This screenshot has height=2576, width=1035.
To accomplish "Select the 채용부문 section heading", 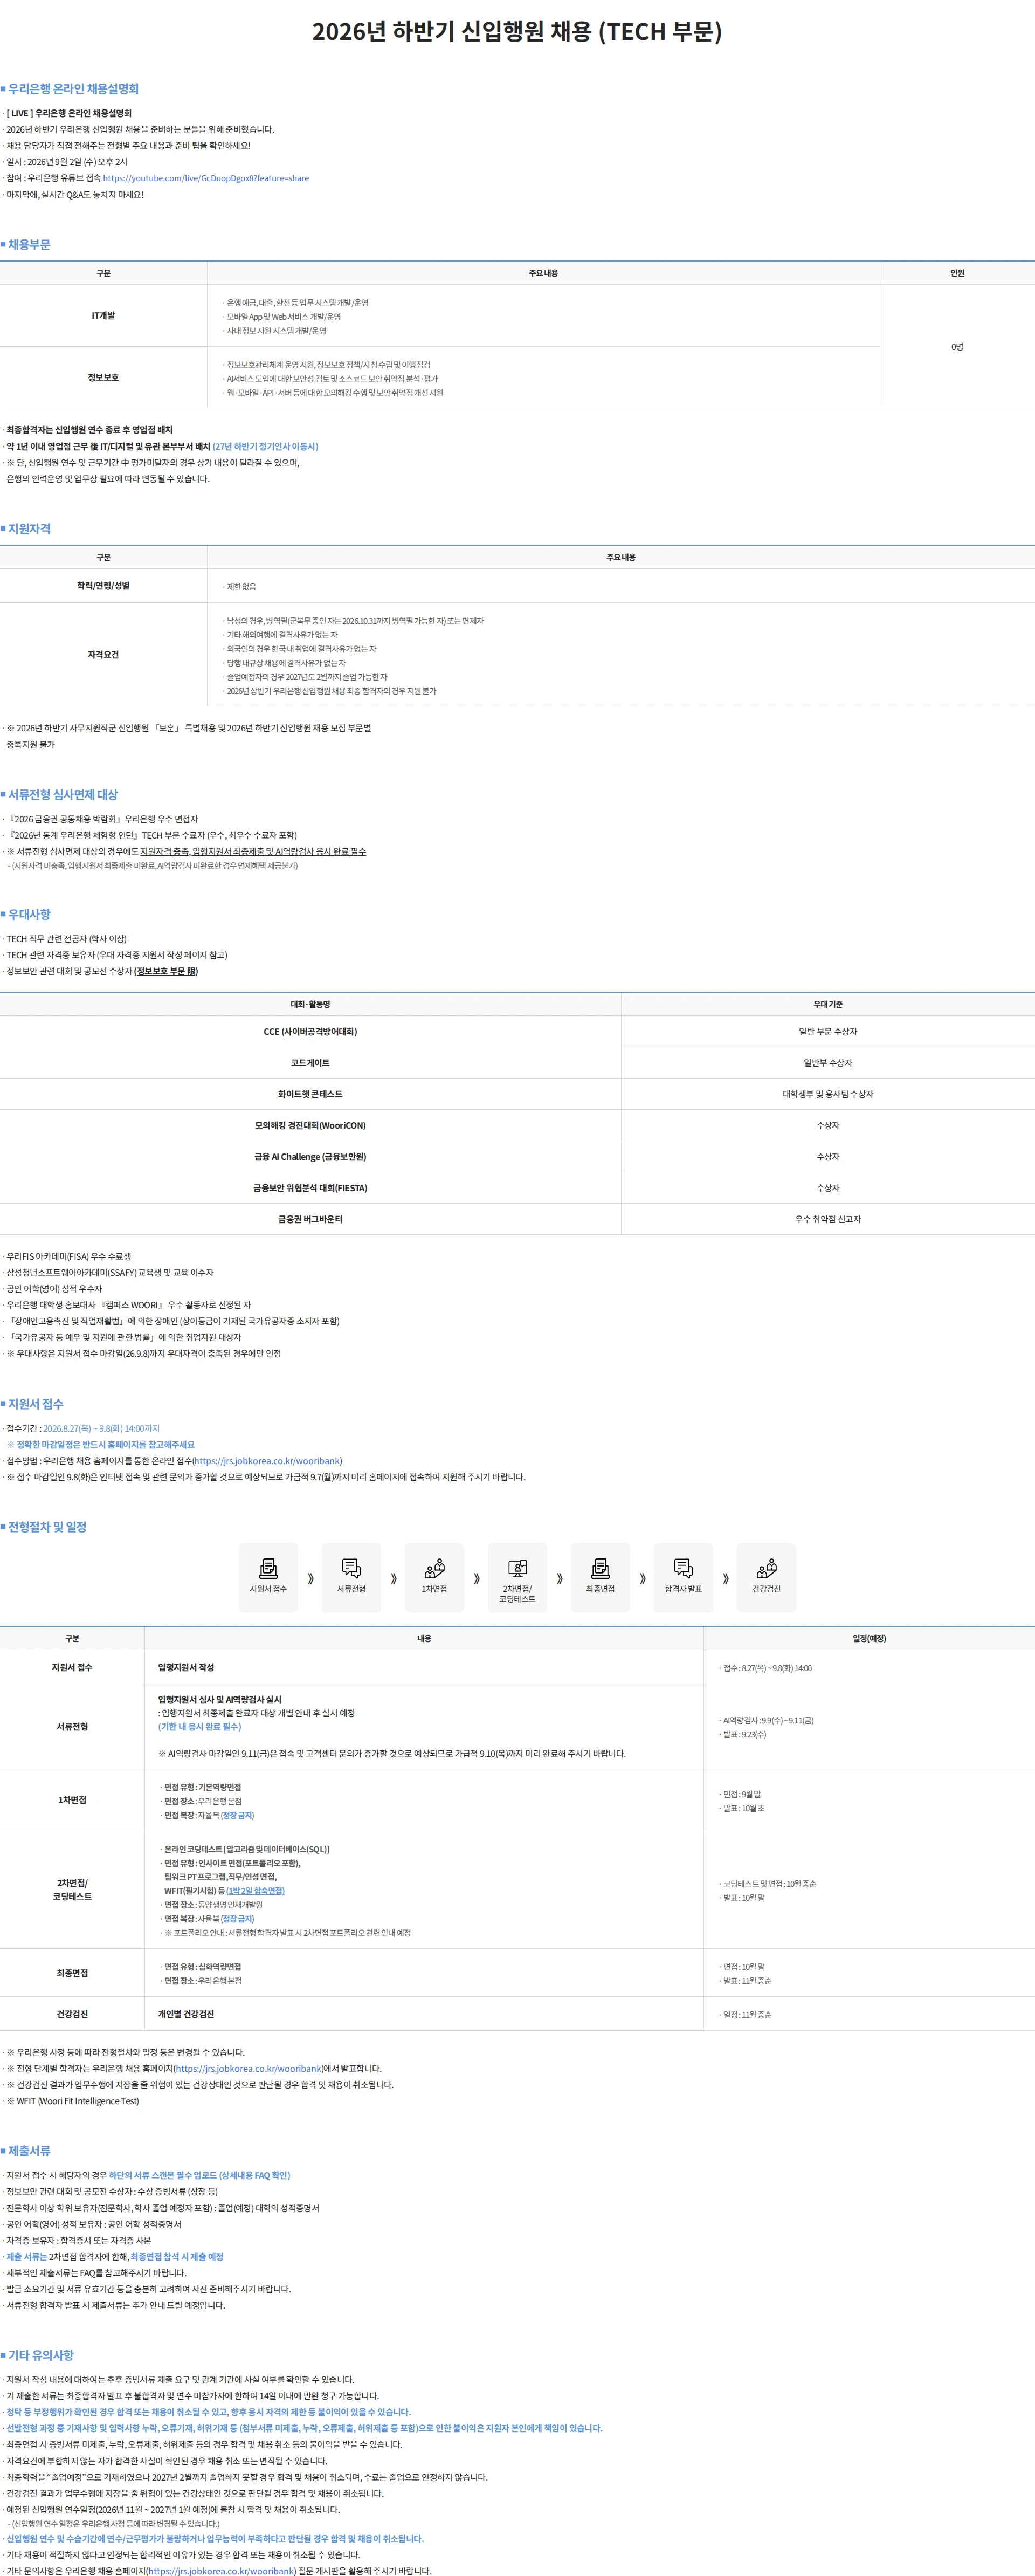I will [29, 244].
